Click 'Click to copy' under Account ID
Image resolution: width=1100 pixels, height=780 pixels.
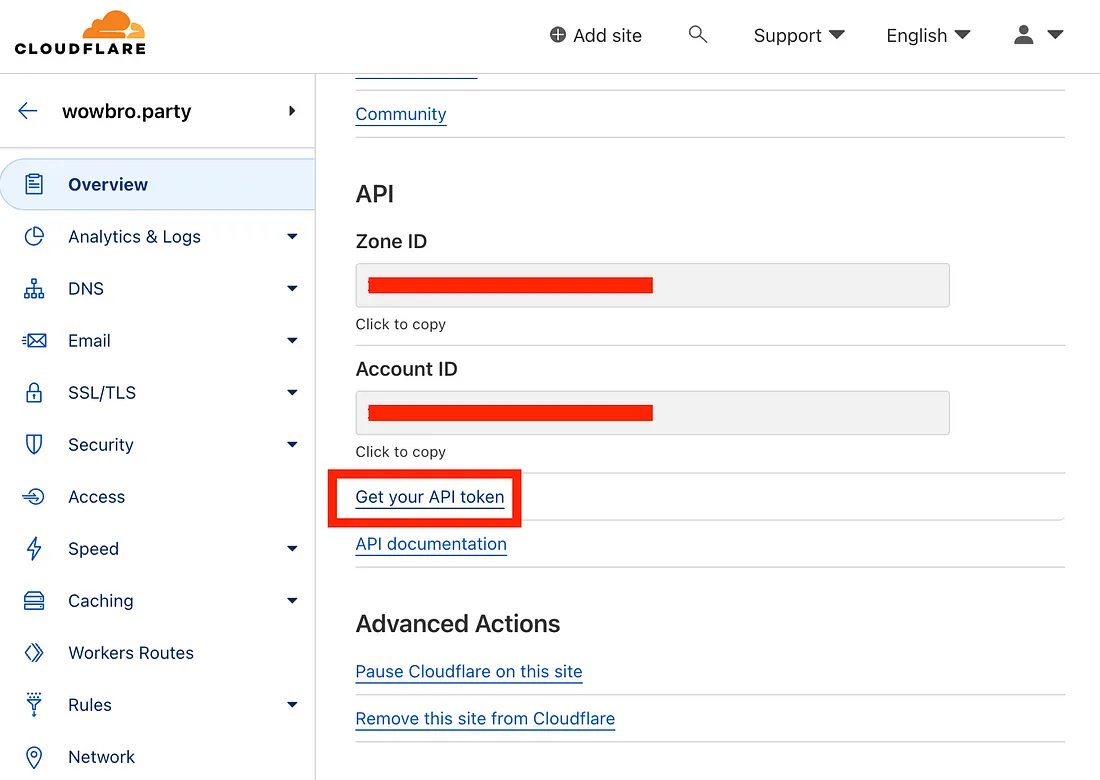pyautogui.click(x=401, y=452)
